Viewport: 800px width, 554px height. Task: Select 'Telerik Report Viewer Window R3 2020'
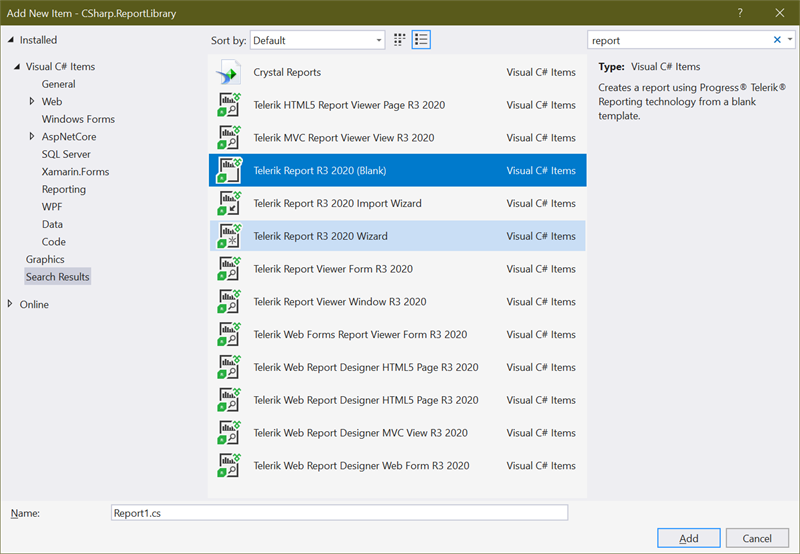340,301
